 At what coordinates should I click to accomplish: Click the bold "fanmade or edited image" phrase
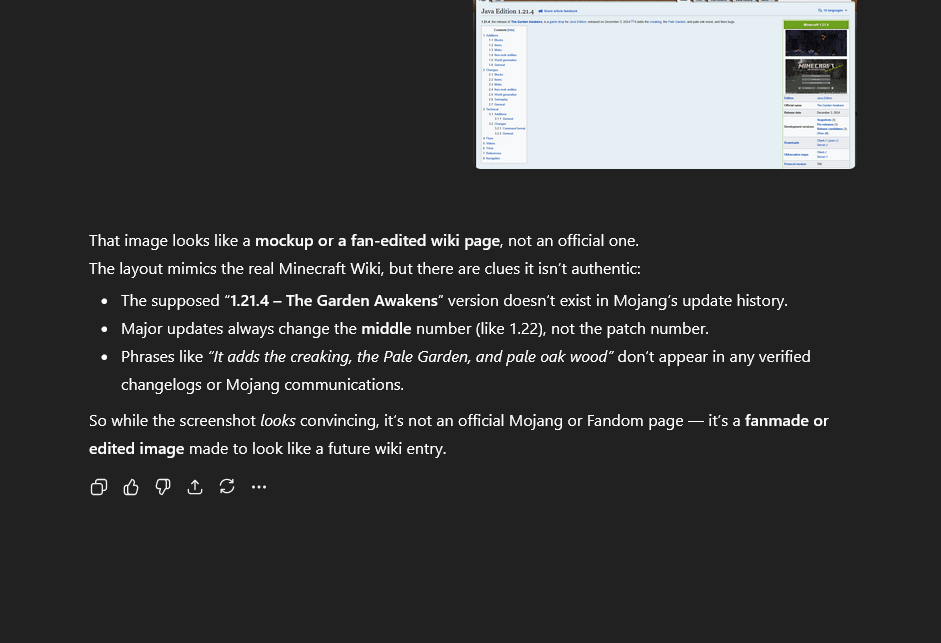pyautogui.click(x=786, y=420)
